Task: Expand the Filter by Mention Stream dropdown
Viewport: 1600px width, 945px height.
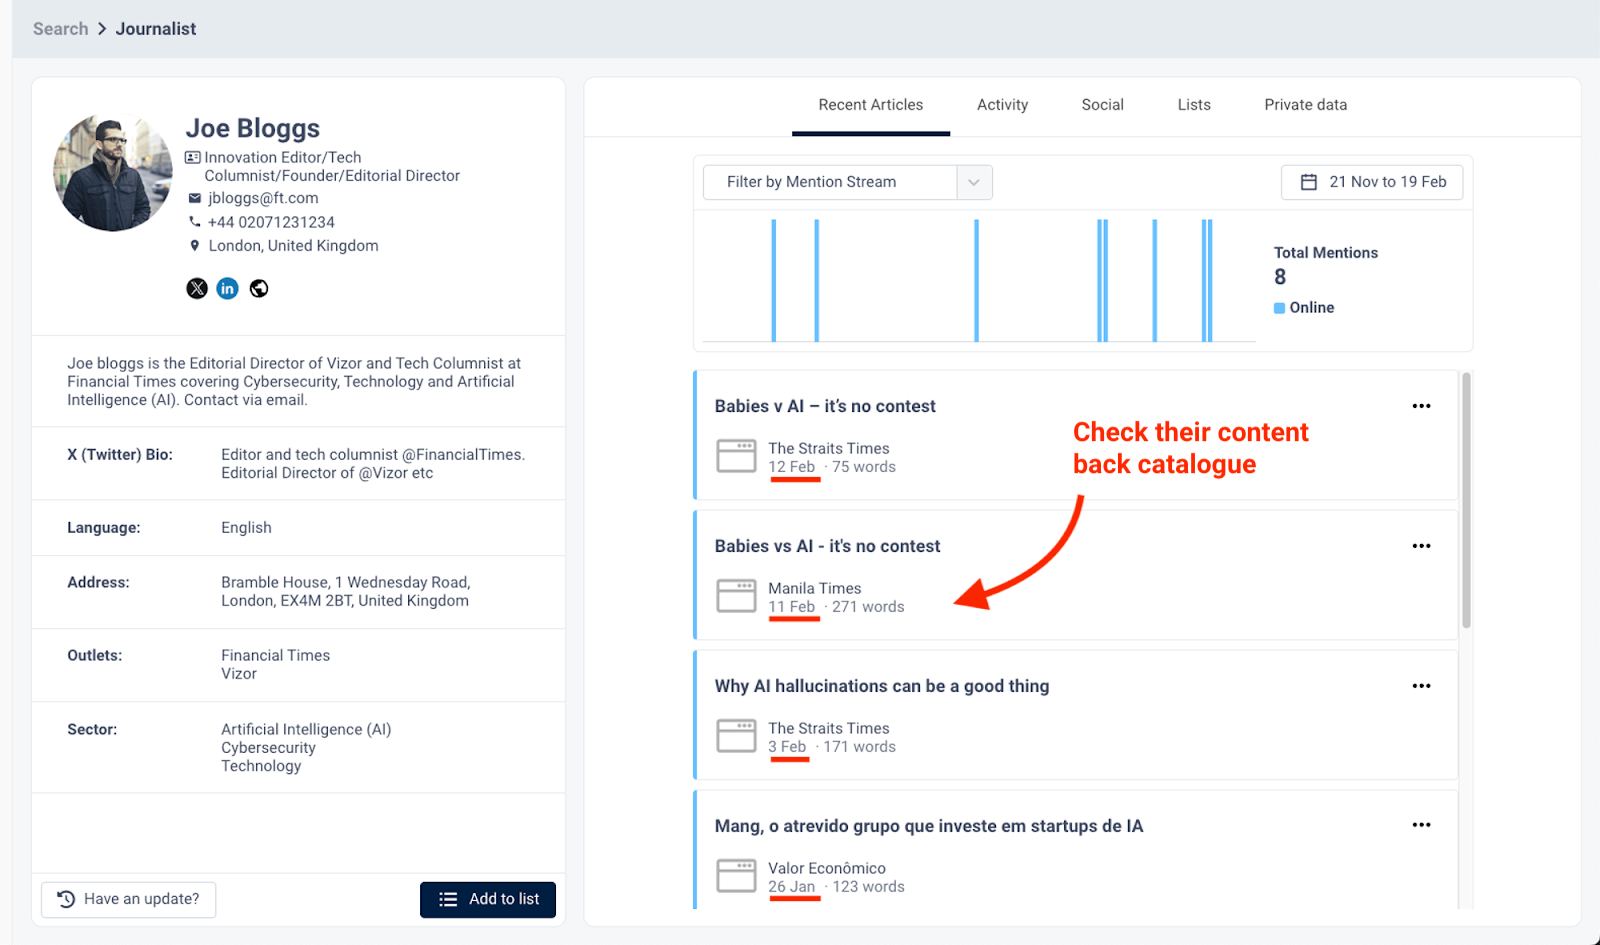Action: (x=973, y=181)
